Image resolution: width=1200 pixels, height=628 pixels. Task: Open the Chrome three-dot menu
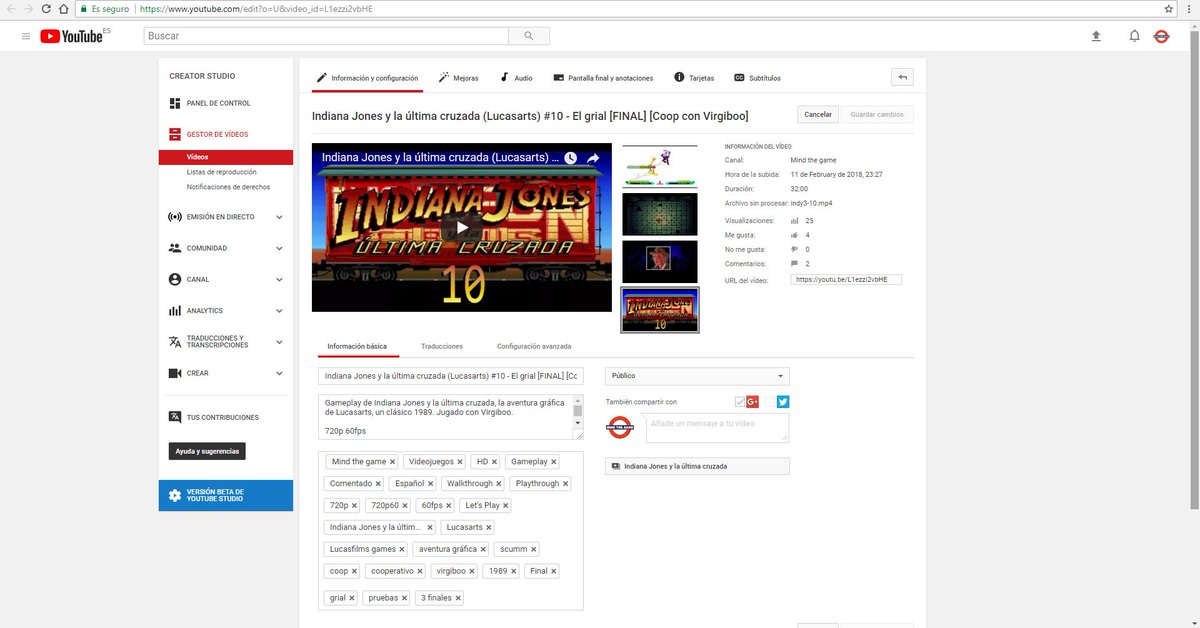point(1189,8)
